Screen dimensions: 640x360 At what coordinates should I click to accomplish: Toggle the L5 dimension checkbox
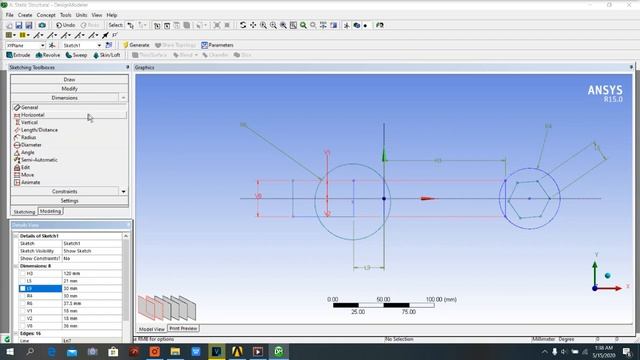[22, 281]
